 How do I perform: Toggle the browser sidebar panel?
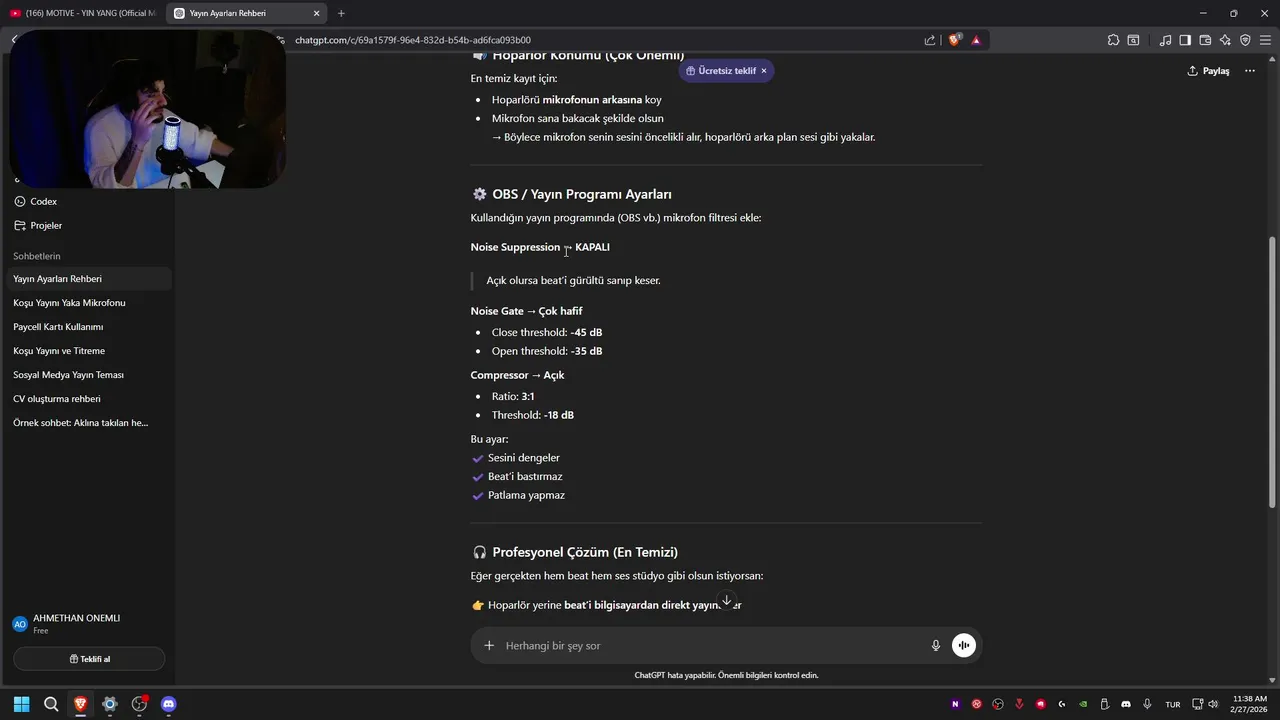click(1185, 40)
